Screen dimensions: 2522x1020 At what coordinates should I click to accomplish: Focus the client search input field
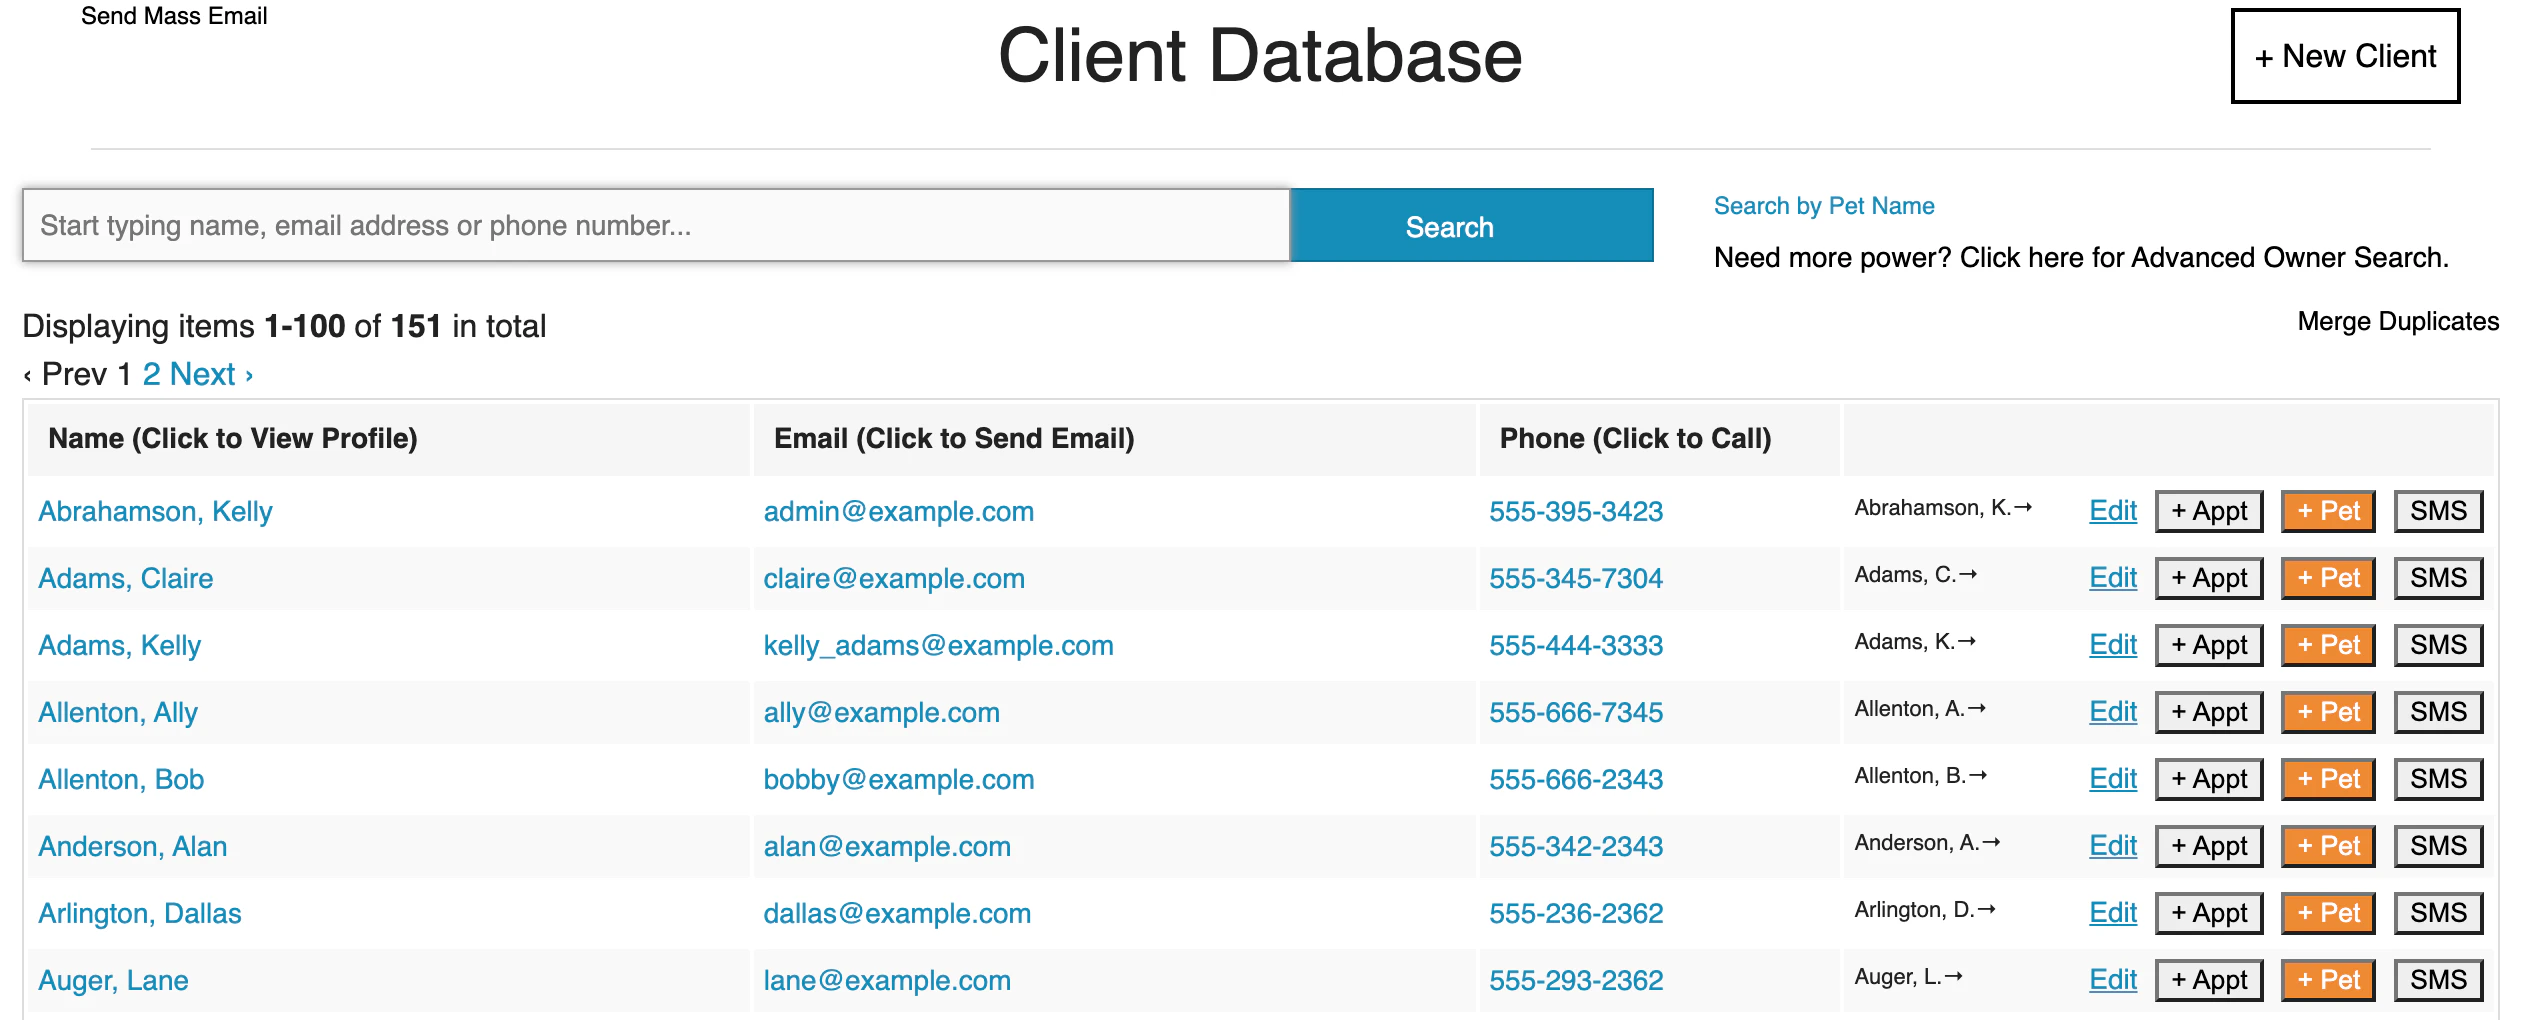click(656, 225)
